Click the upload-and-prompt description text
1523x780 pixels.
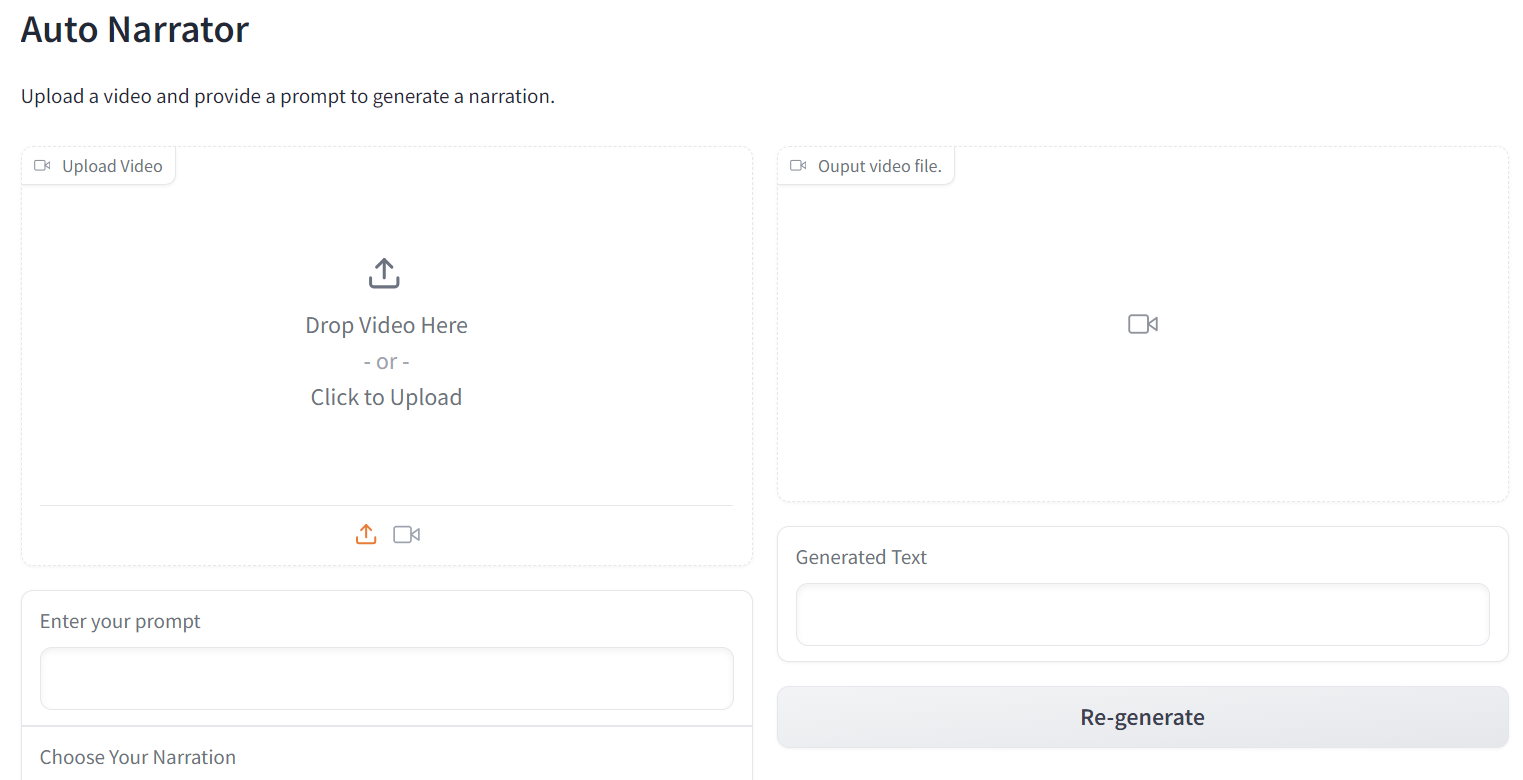(x=288, y=97)
